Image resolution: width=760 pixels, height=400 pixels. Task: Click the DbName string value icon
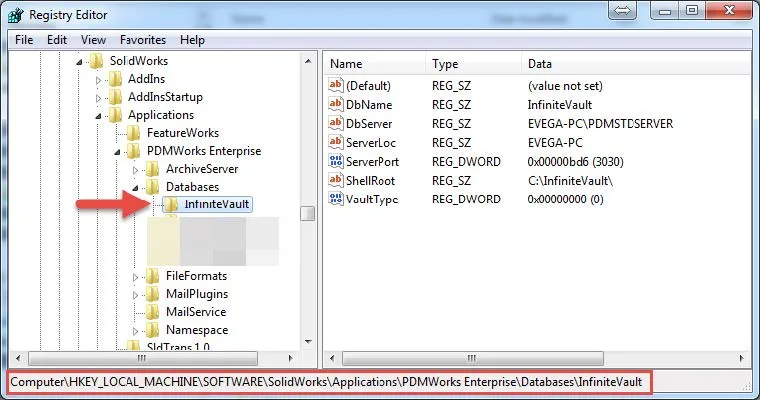click(336, 104)
